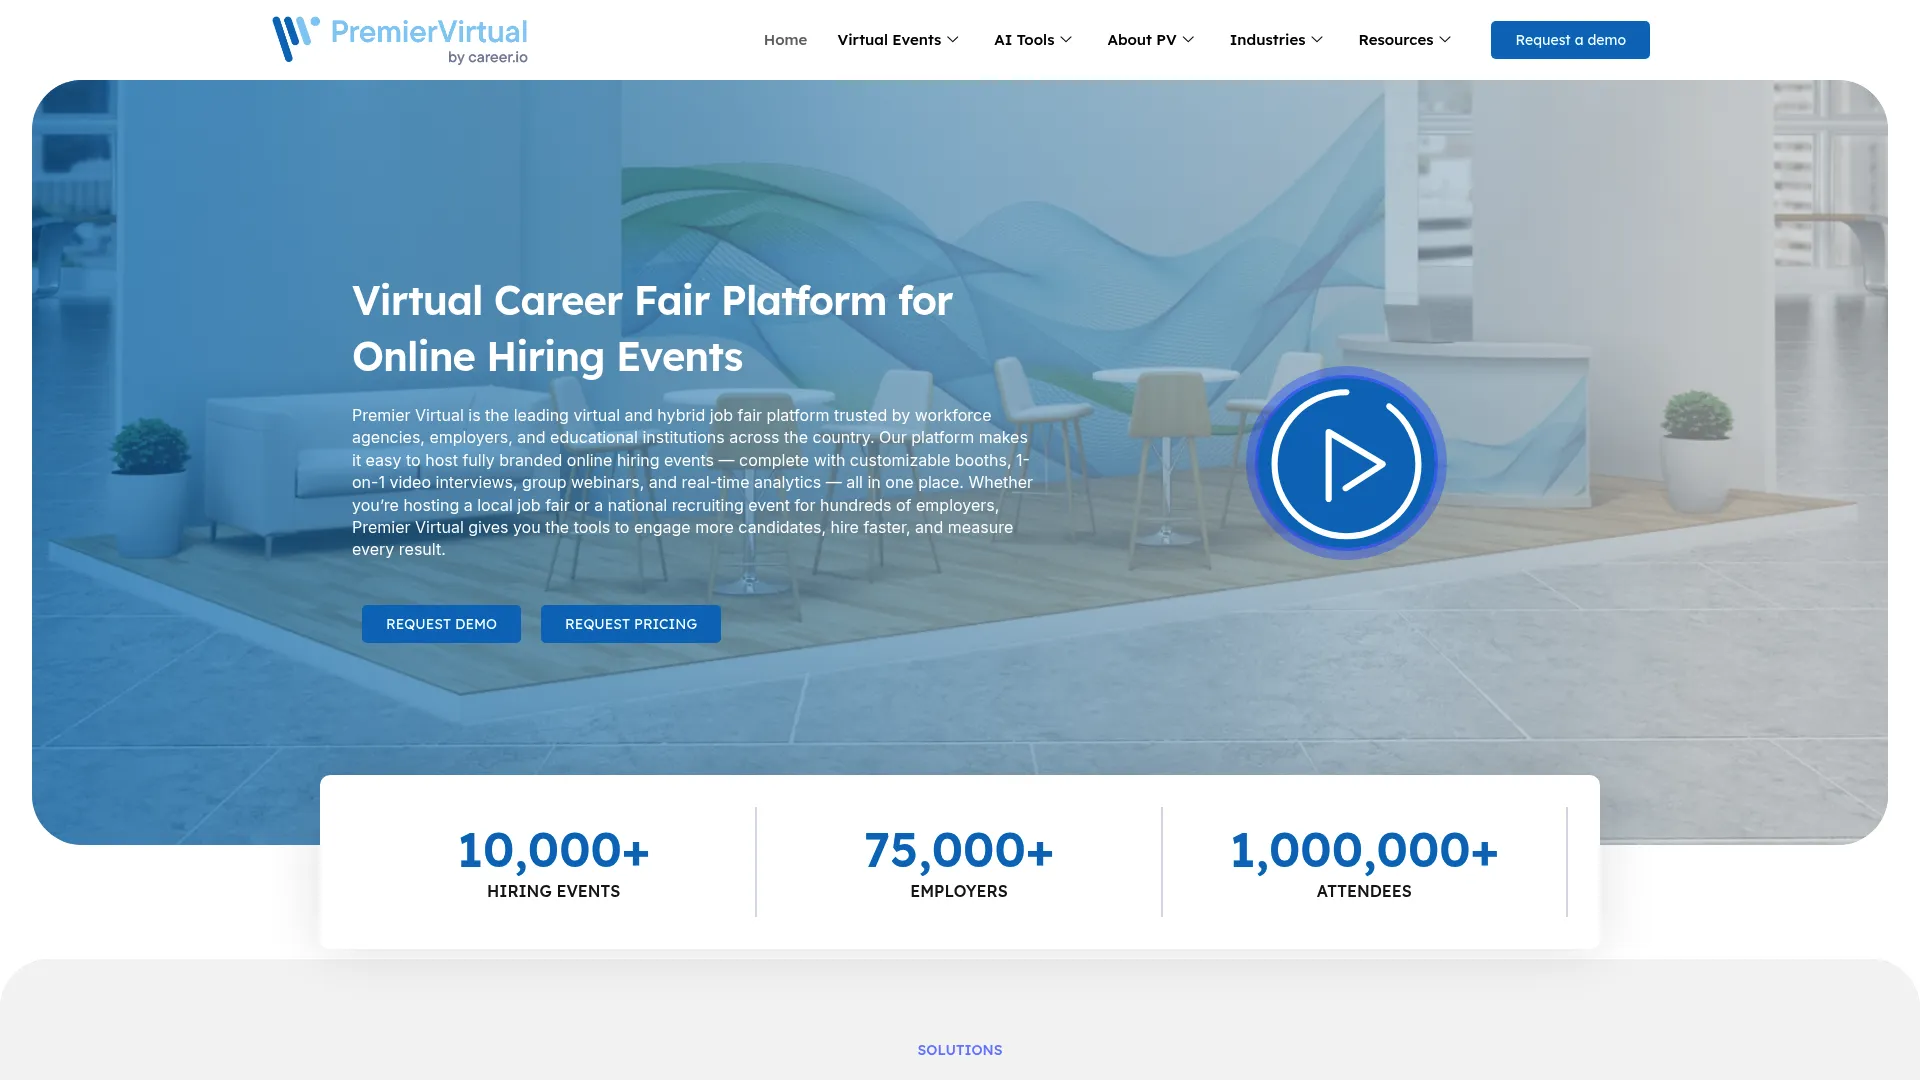Click the EMPLOYERS label
This screenshot has width=1920, height=1080.
tap(959, 891)
